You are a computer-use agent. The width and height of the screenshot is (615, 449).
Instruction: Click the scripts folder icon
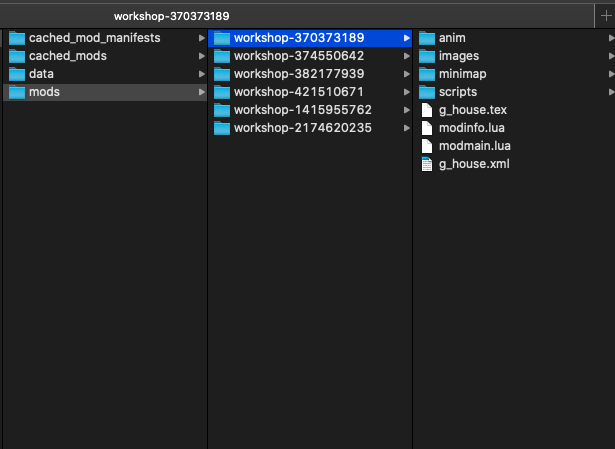point(427,92)
